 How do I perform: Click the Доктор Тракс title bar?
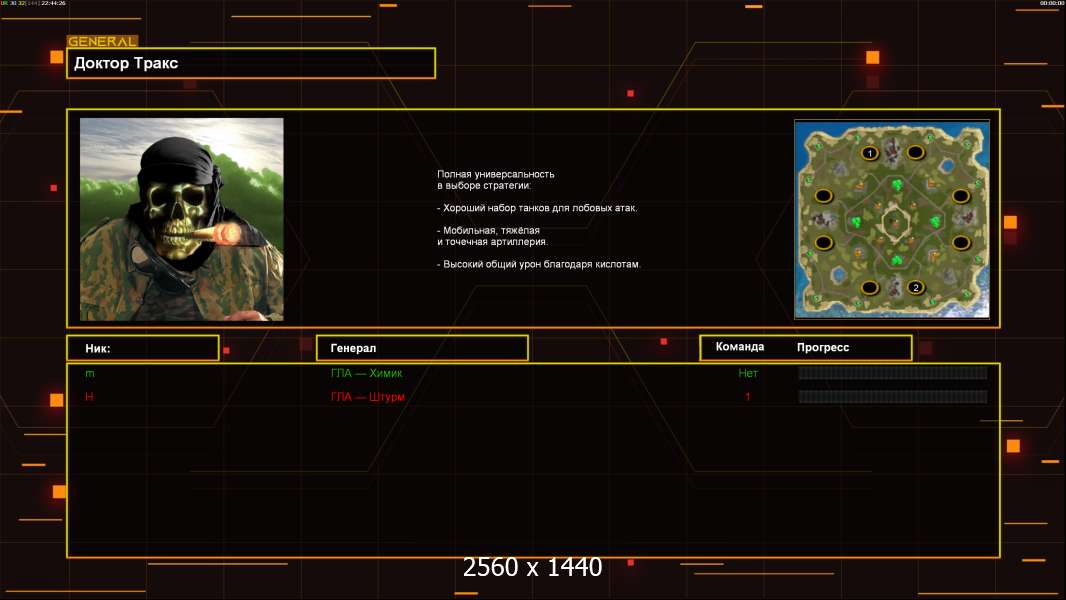[x=251, y=63]
